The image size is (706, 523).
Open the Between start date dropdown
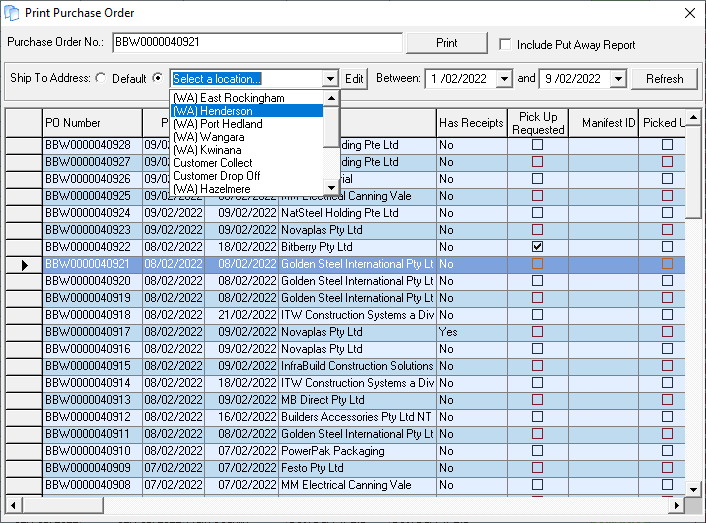(504, 79)
